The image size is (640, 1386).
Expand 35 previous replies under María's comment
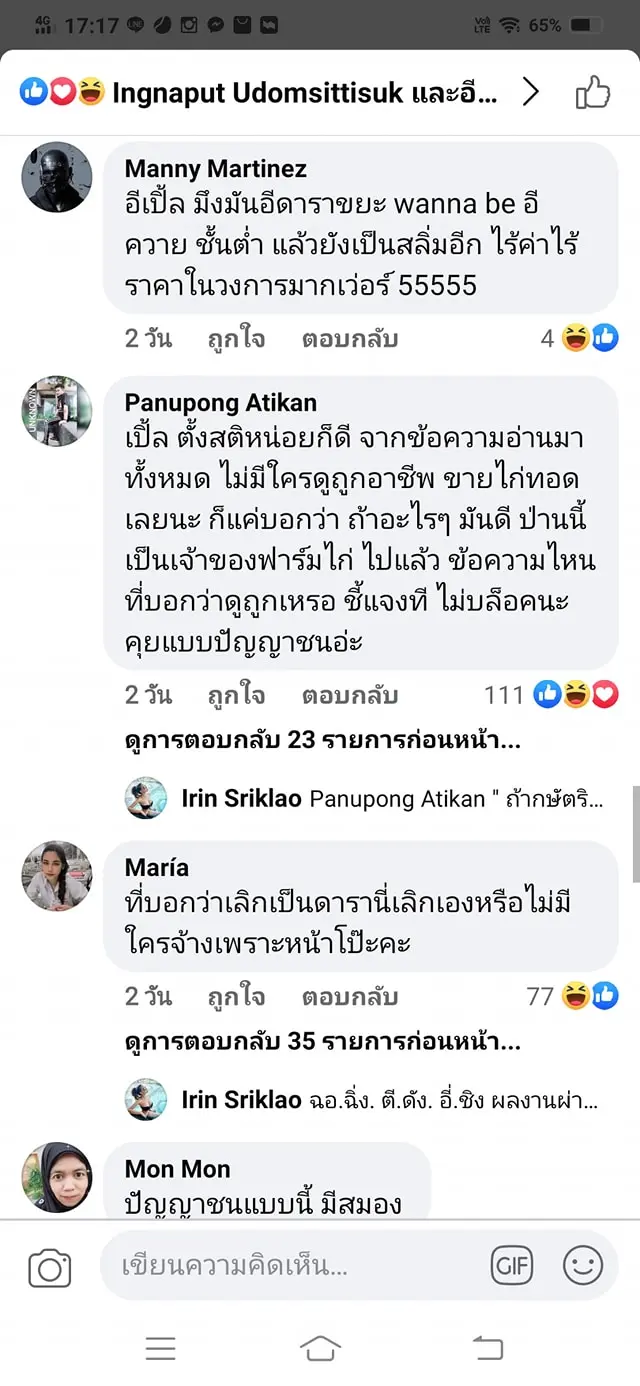point(322,1042)
